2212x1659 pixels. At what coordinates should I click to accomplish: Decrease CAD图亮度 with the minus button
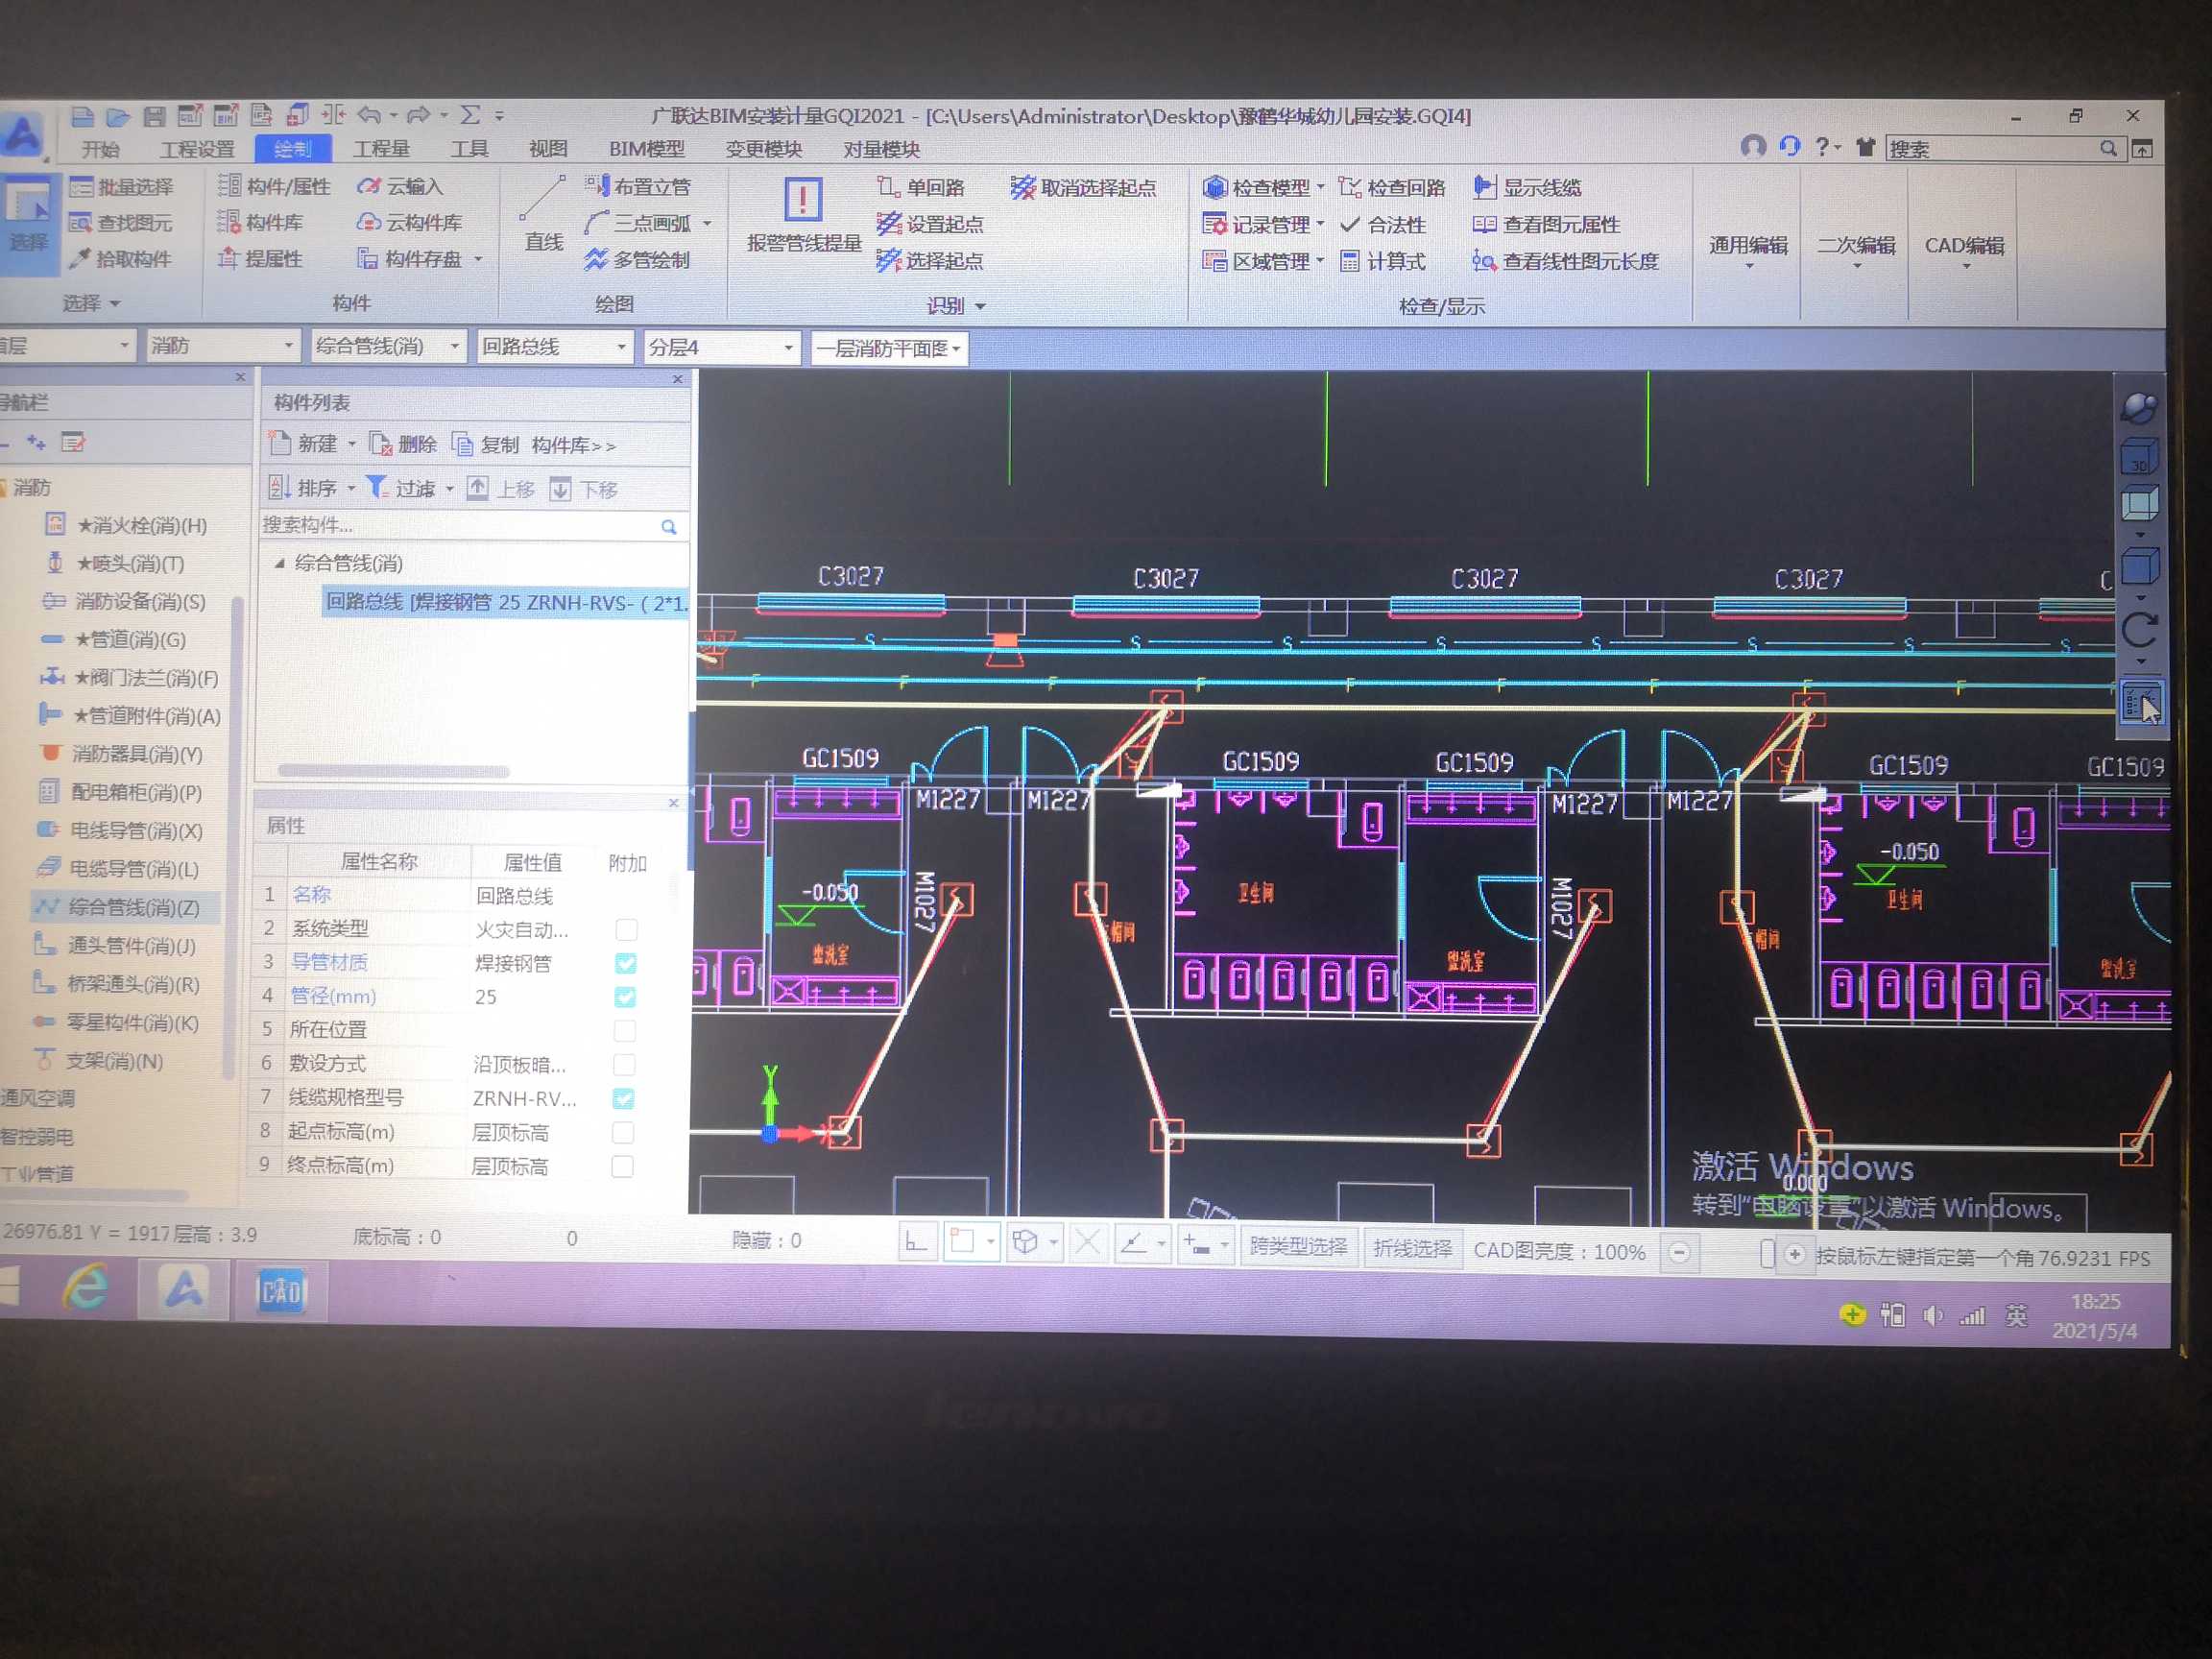point(1680,1252)
